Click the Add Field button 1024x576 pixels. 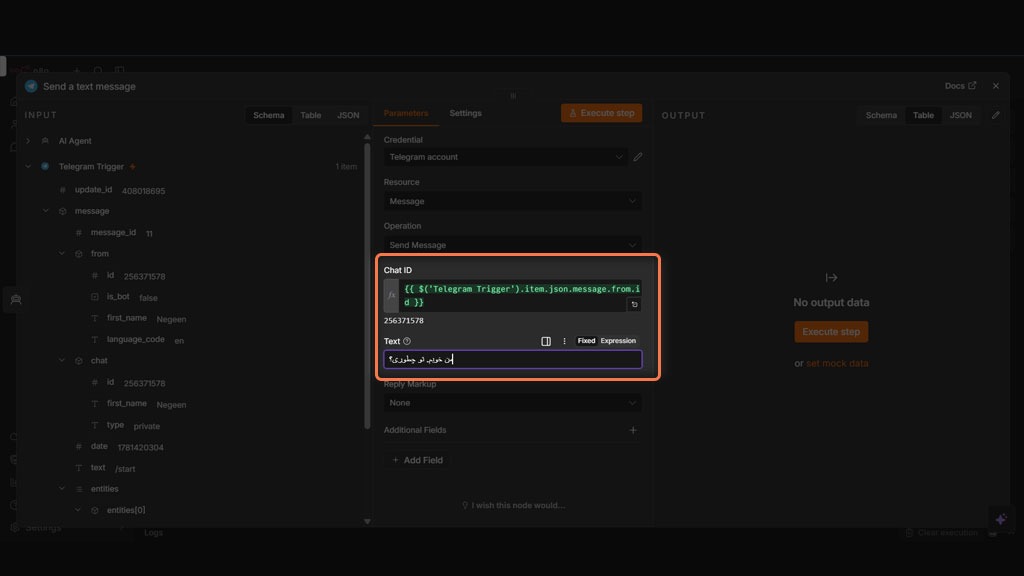tap(417, 460)
